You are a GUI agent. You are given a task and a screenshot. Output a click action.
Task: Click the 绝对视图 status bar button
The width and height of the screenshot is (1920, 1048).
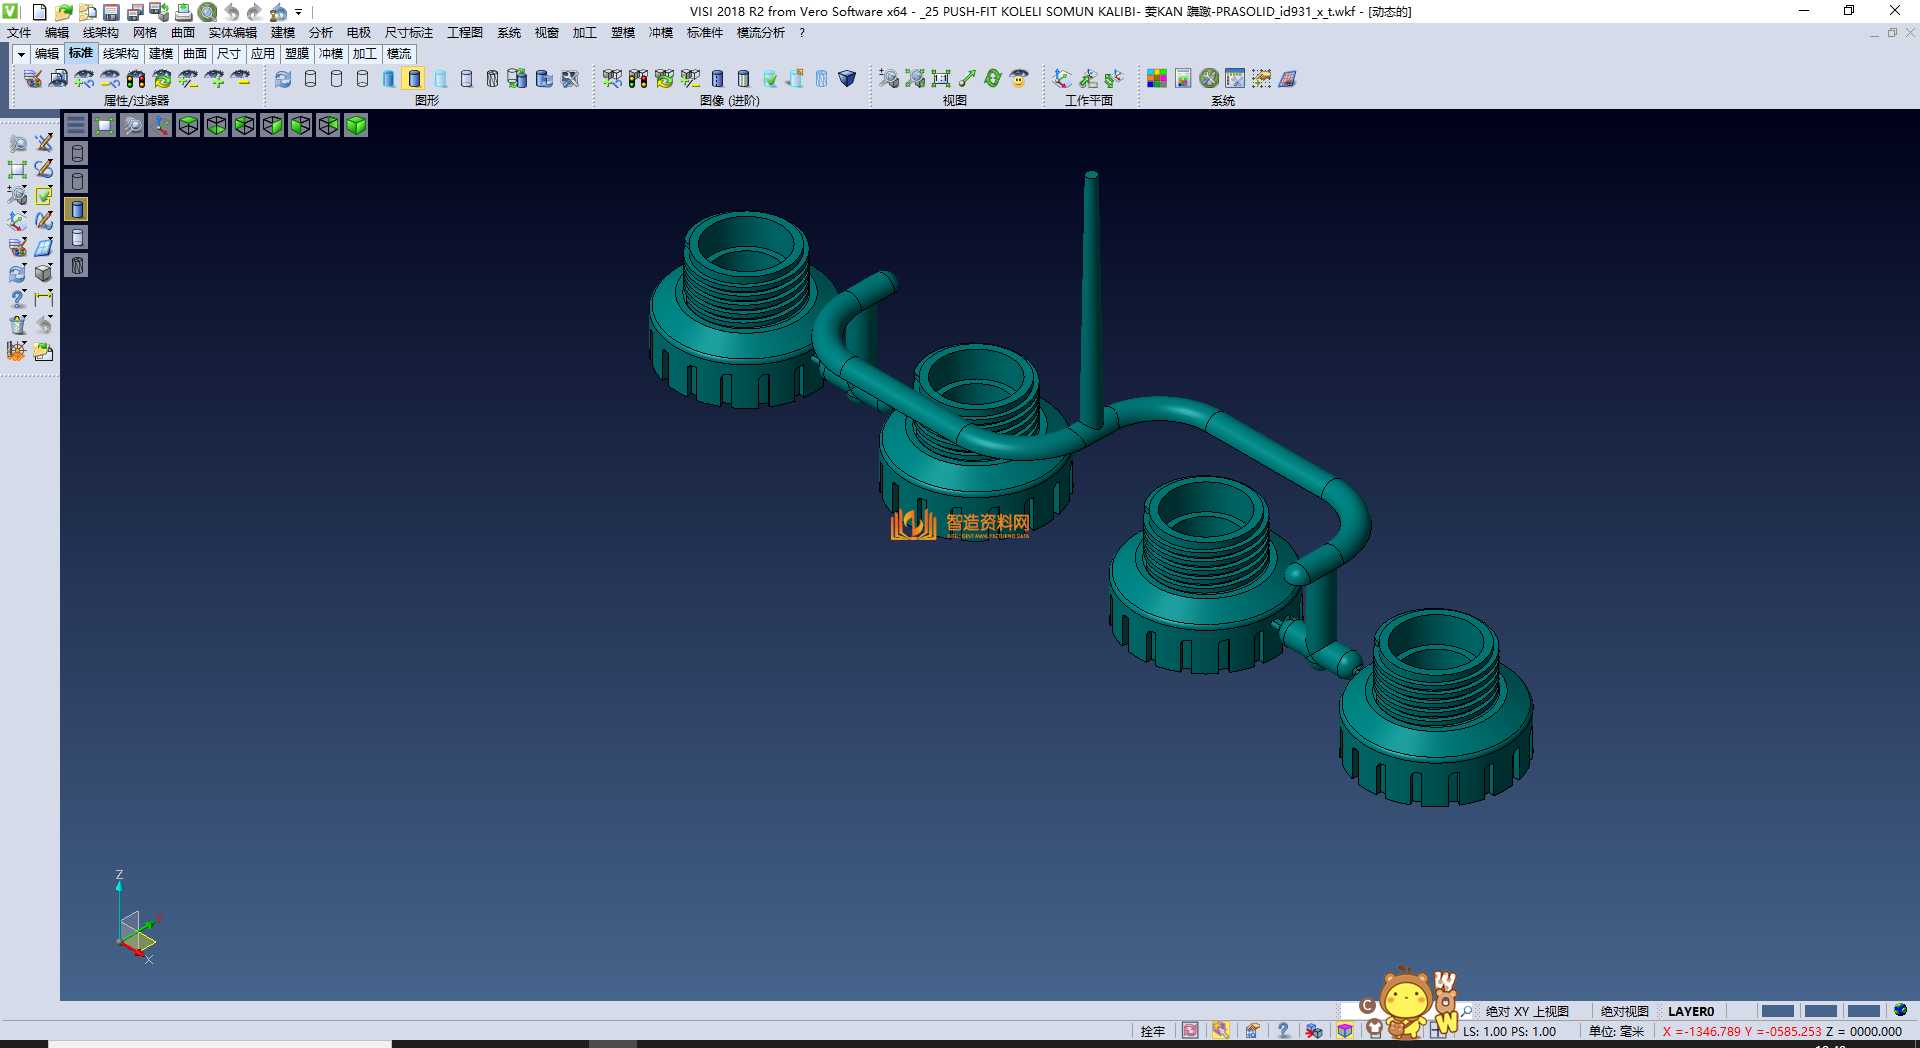click(1624, 1011)
